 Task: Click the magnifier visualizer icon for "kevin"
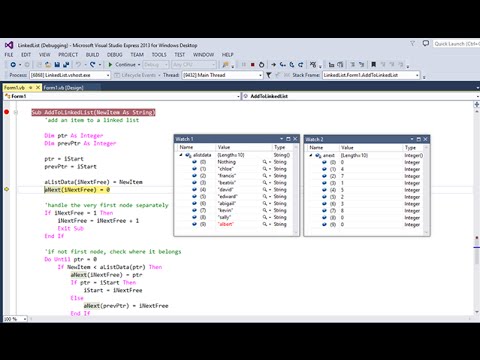pos(265,210)
